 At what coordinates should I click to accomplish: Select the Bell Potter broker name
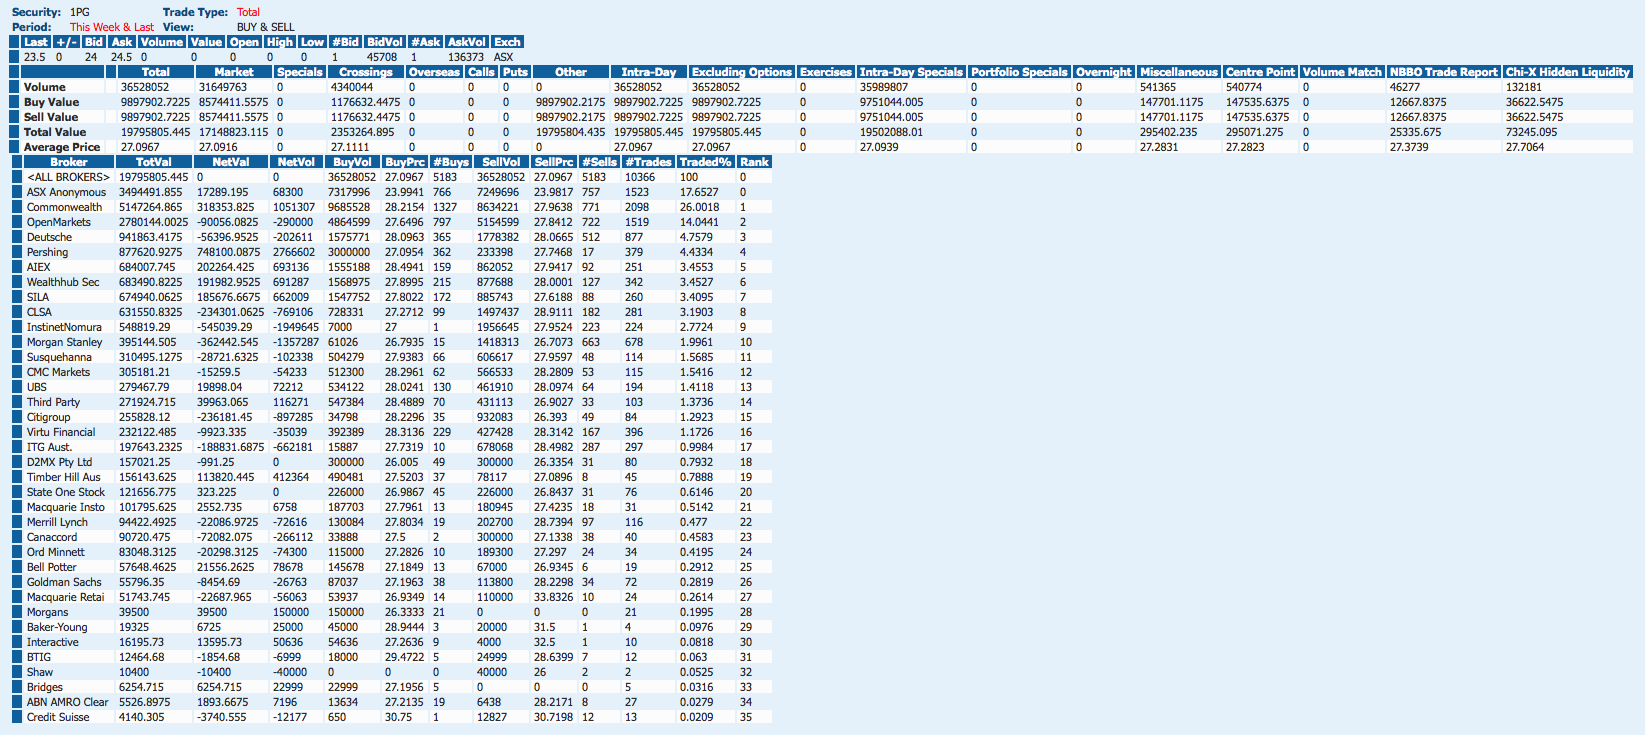point(52,567)
